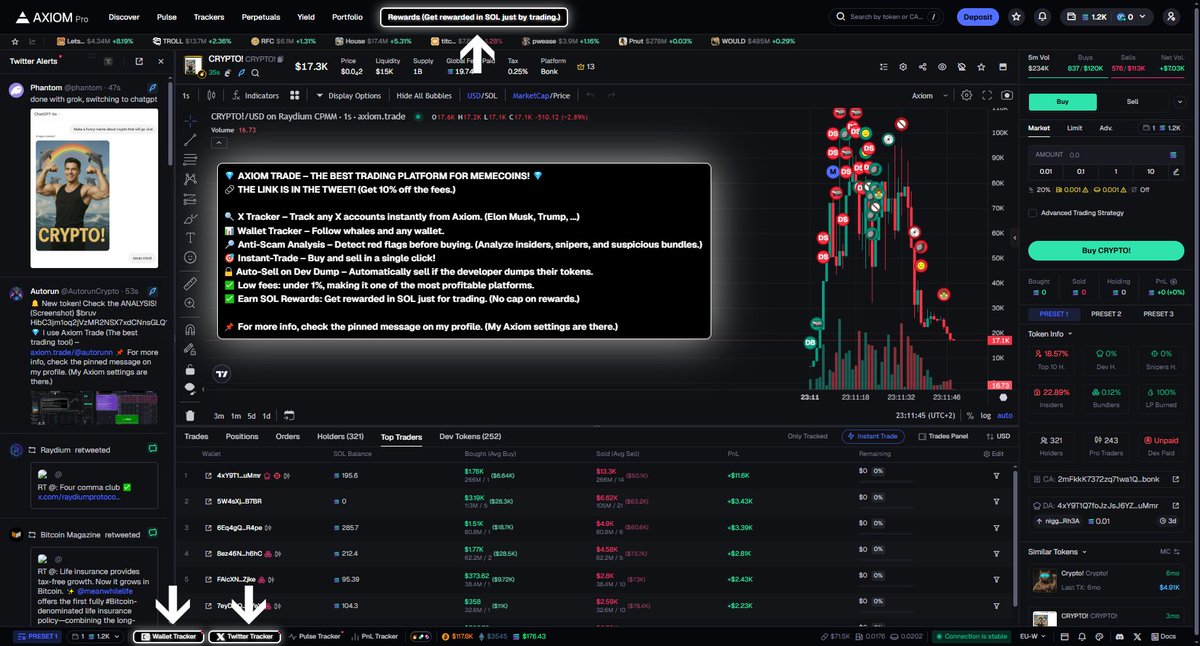Viewport: 1200px width, 646px height.
Task: Click the AMOUNT input field
Action: [x=1106, y=155]
